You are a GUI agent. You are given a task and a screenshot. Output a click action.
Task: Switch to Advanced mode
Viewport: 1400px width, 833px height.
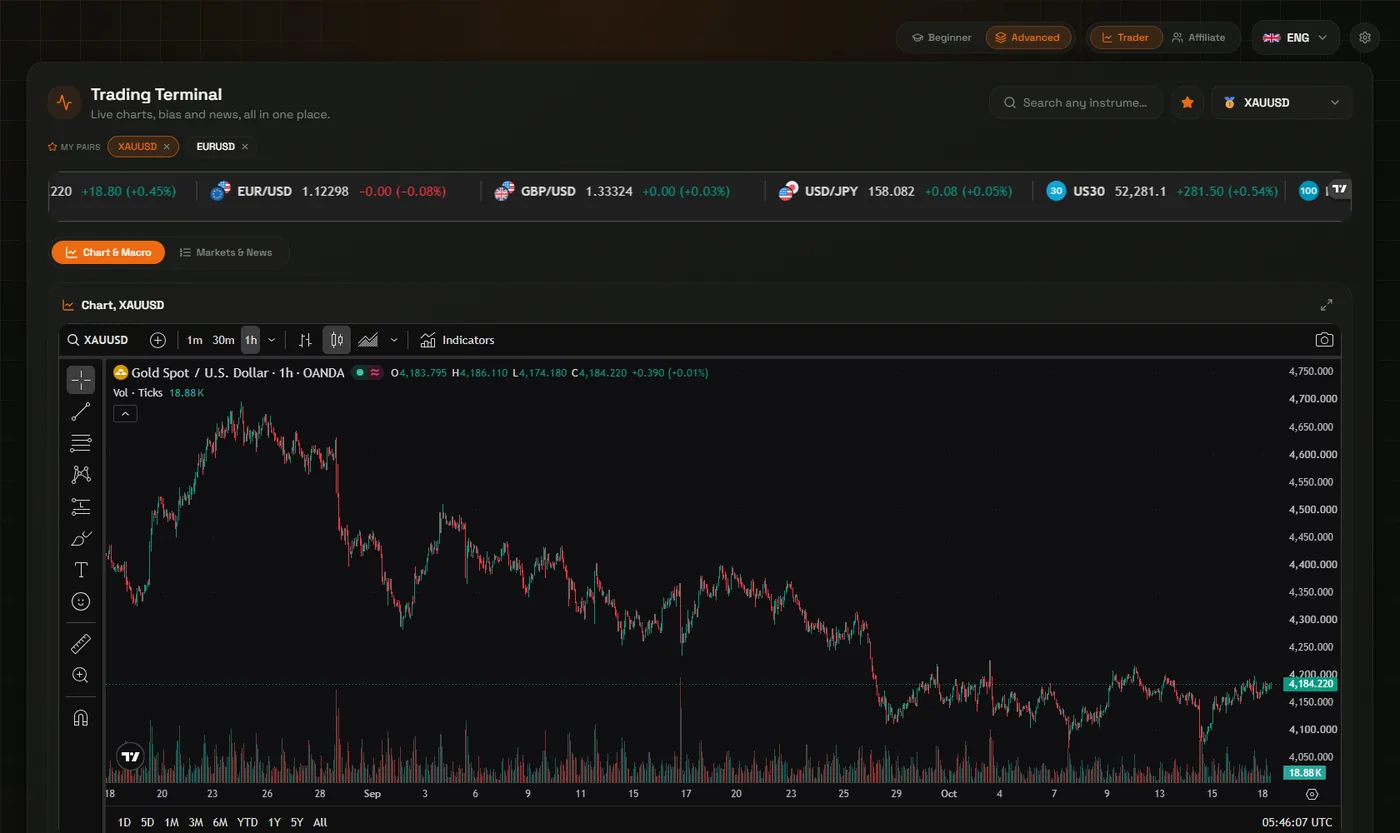click(x=1028, y=38)
